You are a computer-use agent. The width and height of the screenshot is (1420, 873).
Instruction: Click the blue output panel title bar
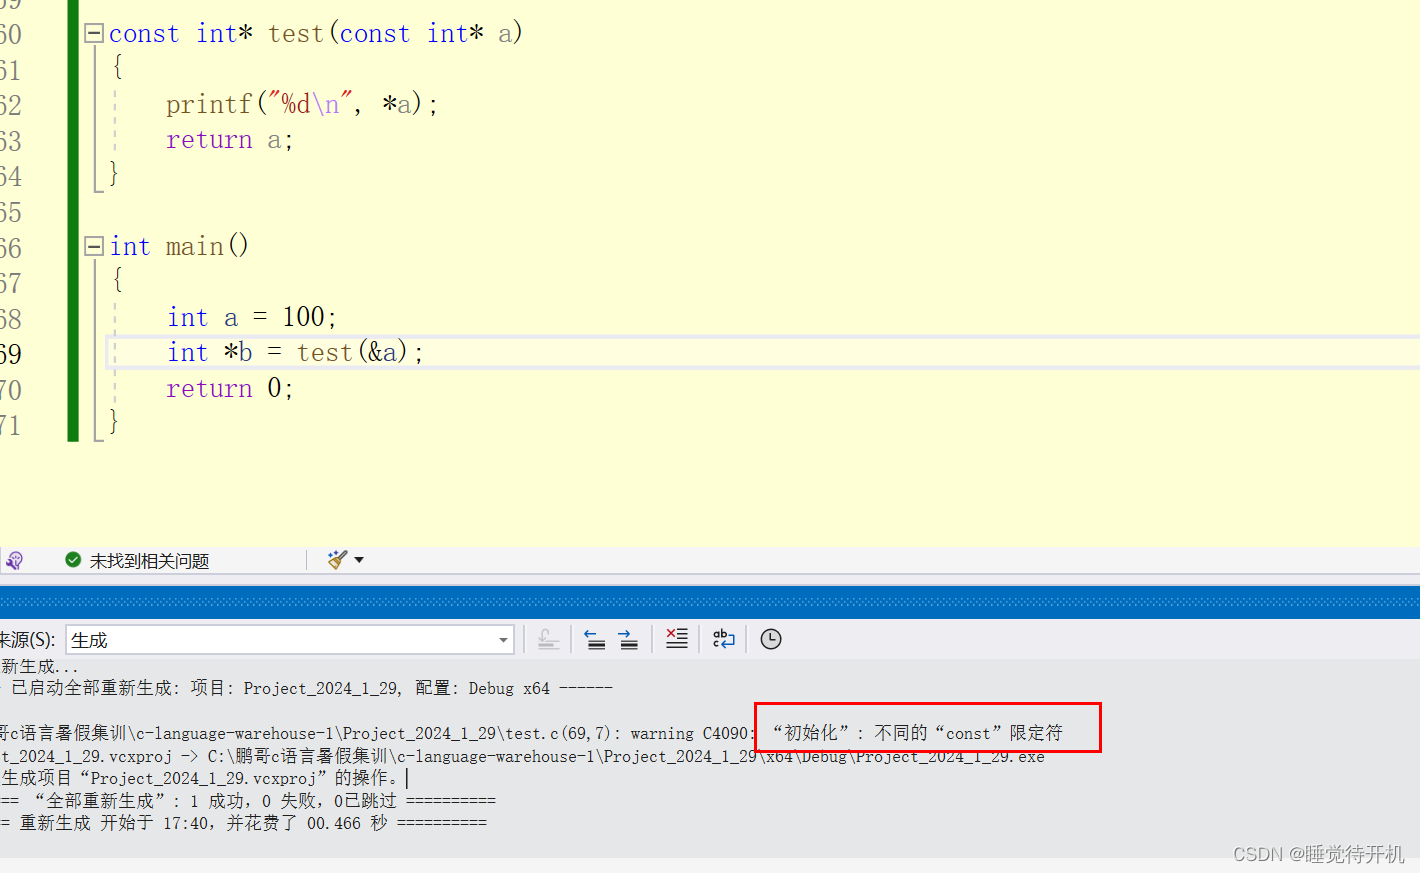click(x=710, y=602)
